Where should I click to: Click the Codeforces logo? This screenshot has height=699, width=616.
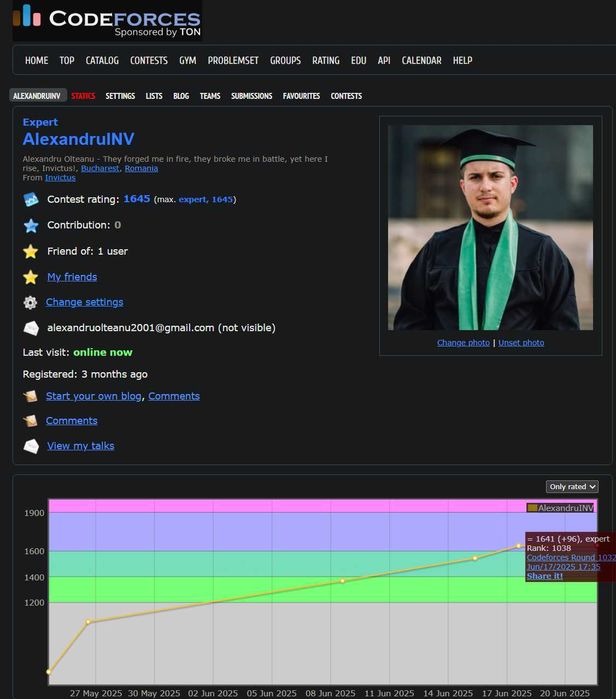107,21
